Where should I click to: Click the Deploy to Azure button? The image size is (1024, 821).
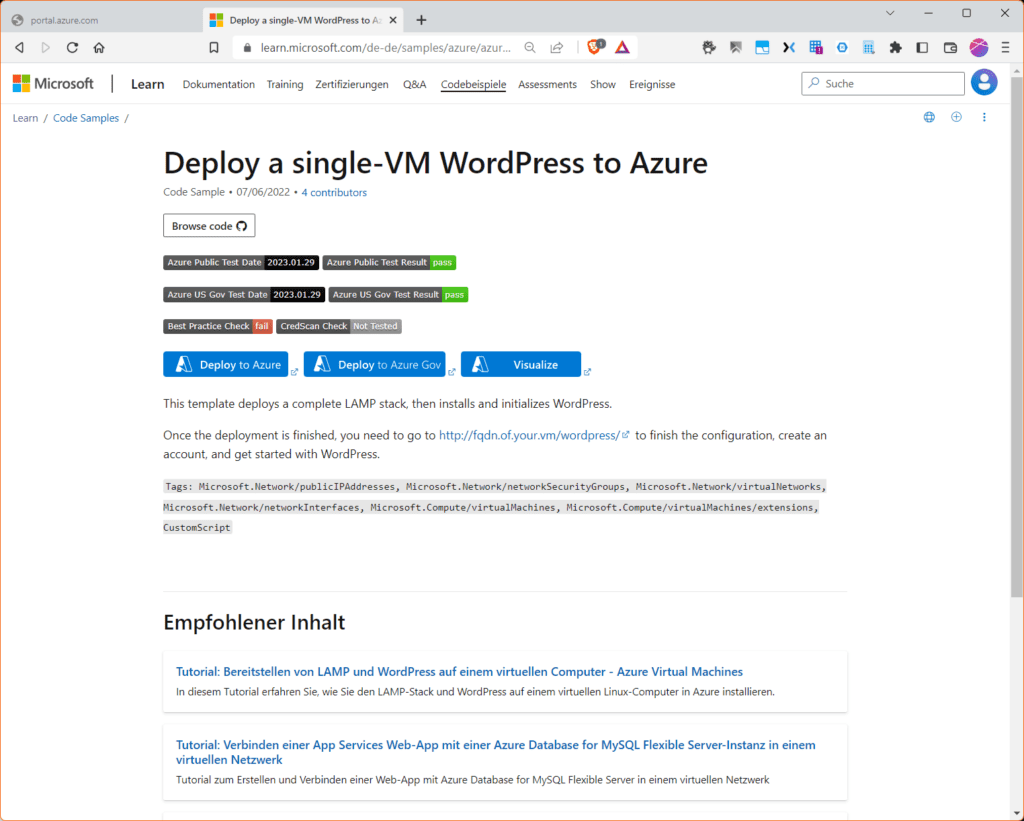(226, 364)
